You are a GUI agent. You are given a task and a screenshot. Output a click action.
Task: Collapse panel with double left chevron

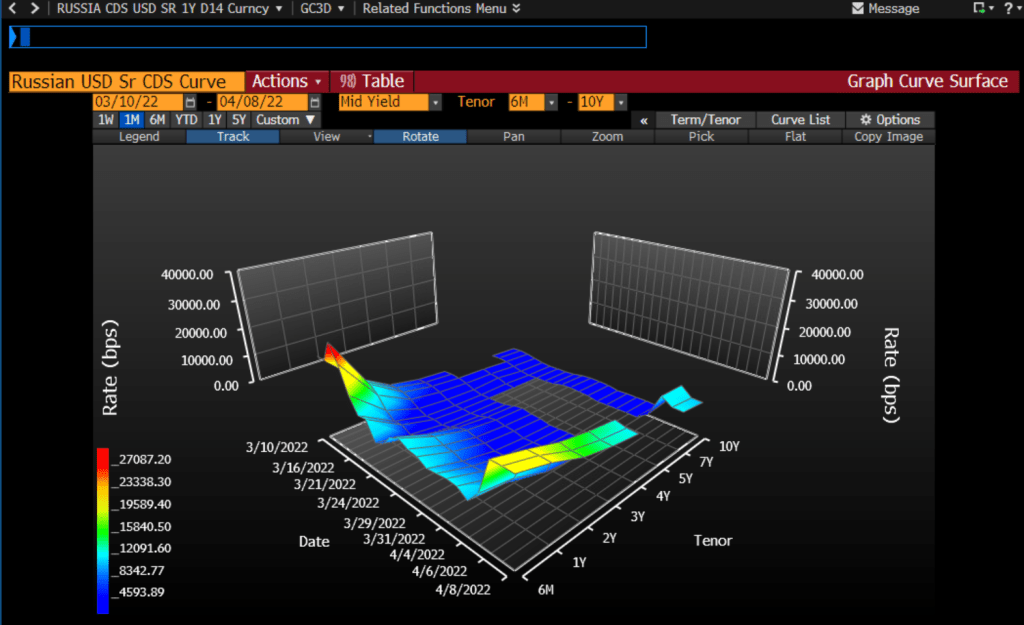click(644, 120)
